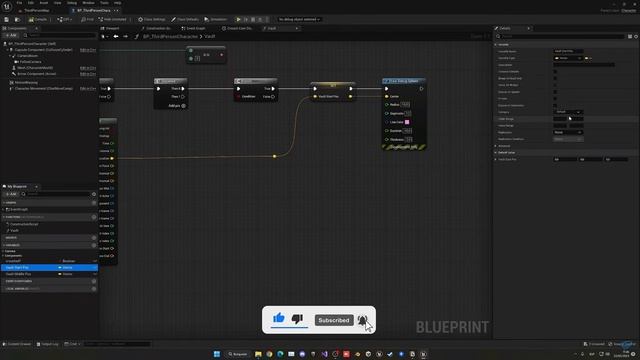Image resolution: width=640 pixels, height=360 pixels.
Task: Click the Save icon in the toolbar
Action: coord(7,19)
